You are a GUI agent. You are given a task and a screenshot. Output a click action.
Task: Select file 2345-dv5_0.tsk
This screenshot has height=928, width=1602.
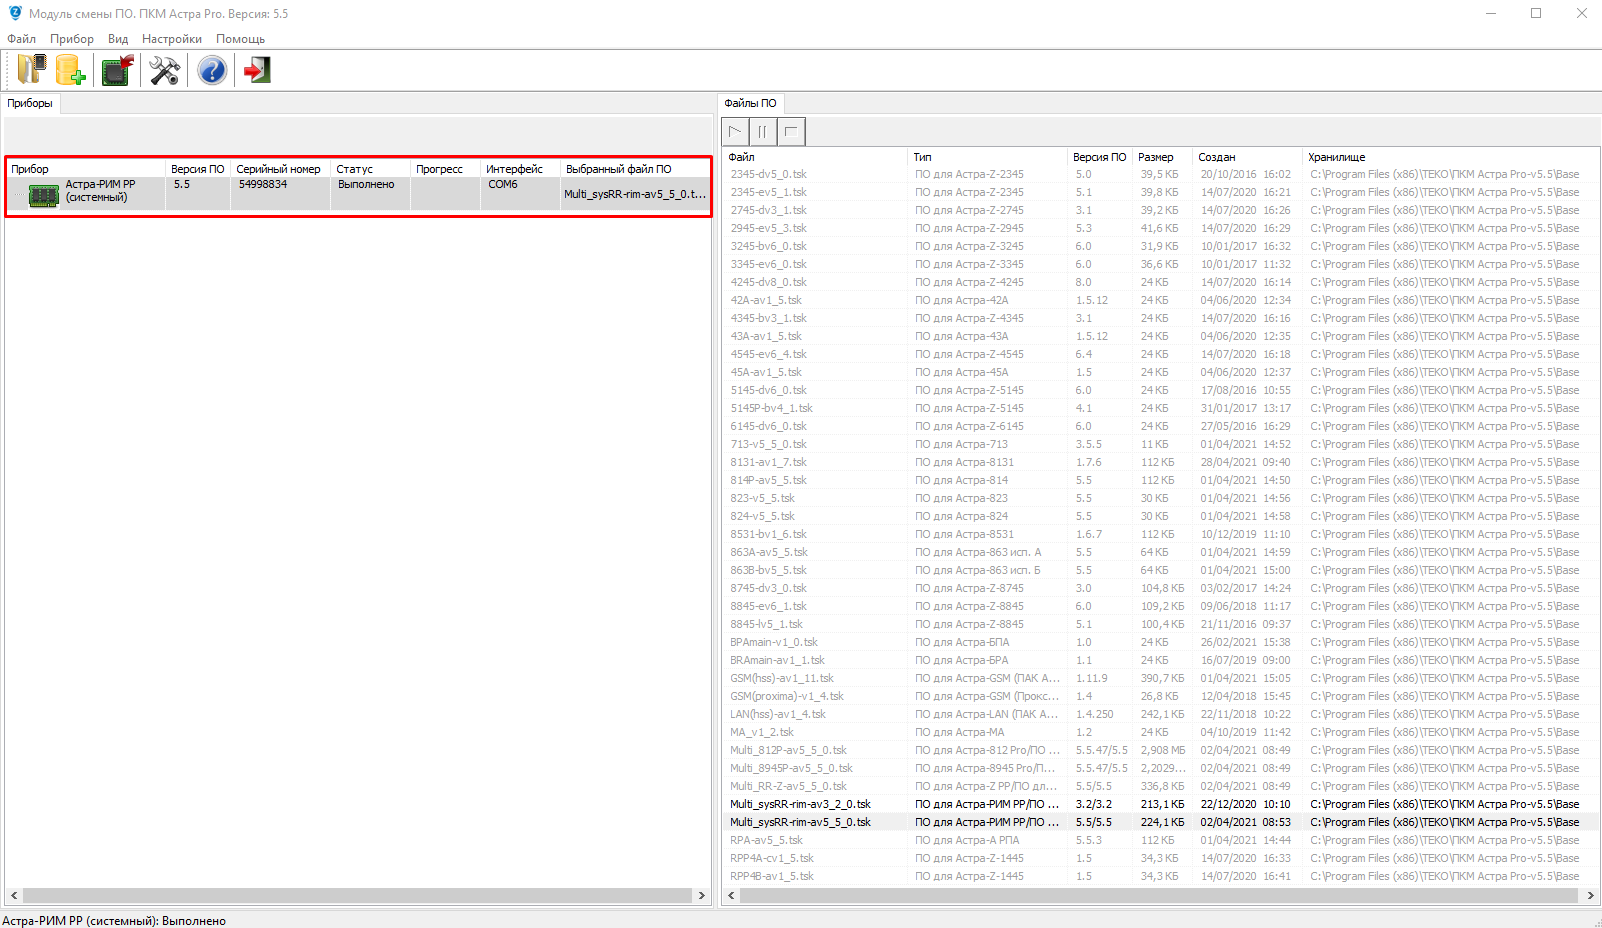(768, 174)
